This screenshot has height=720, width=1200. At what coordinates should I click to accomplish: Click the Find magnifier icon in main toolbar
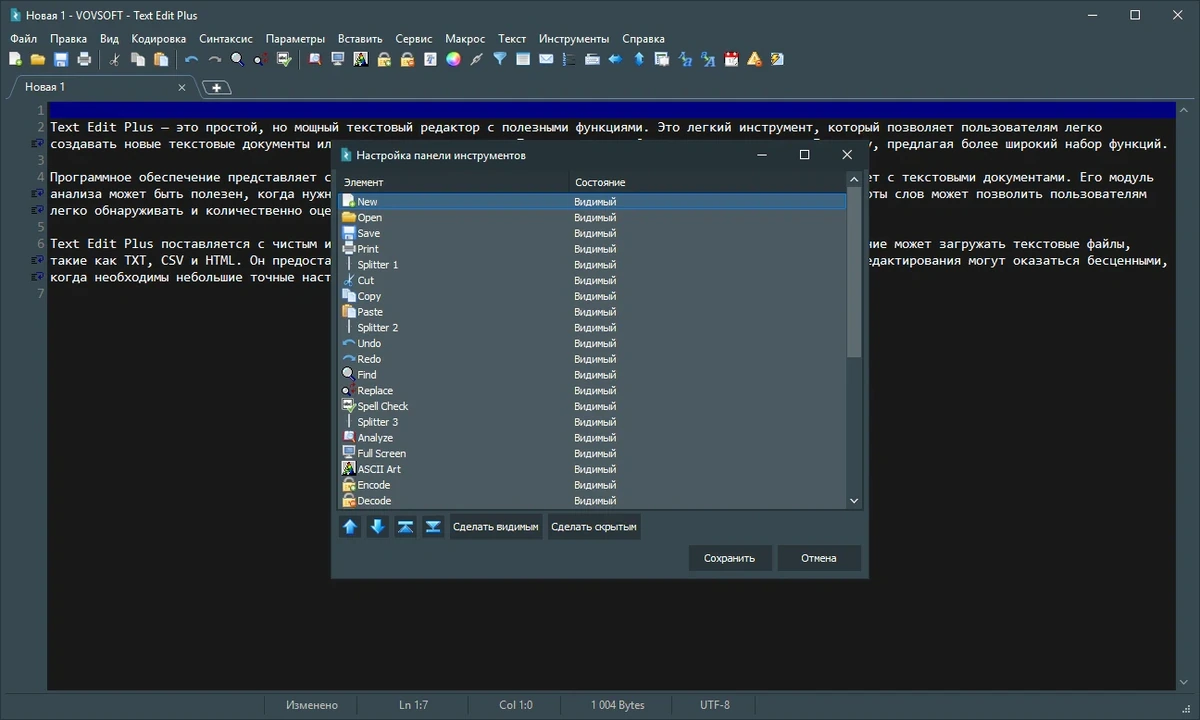click(237, 59)
